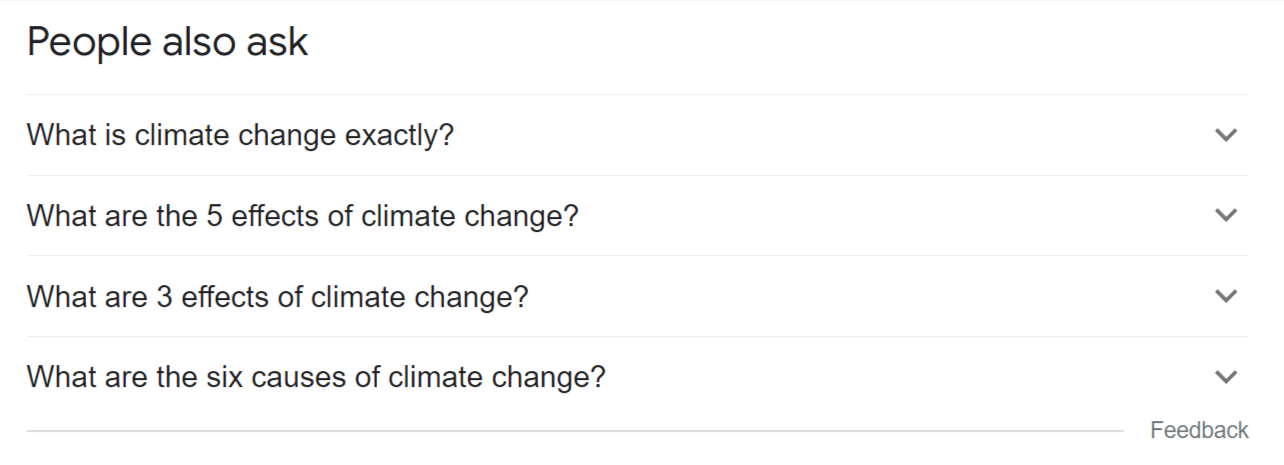Image resolution: width=1284 pixels, height=465 pixels.
Task: Click the "People also ask" heading
Action: (167, 43)
